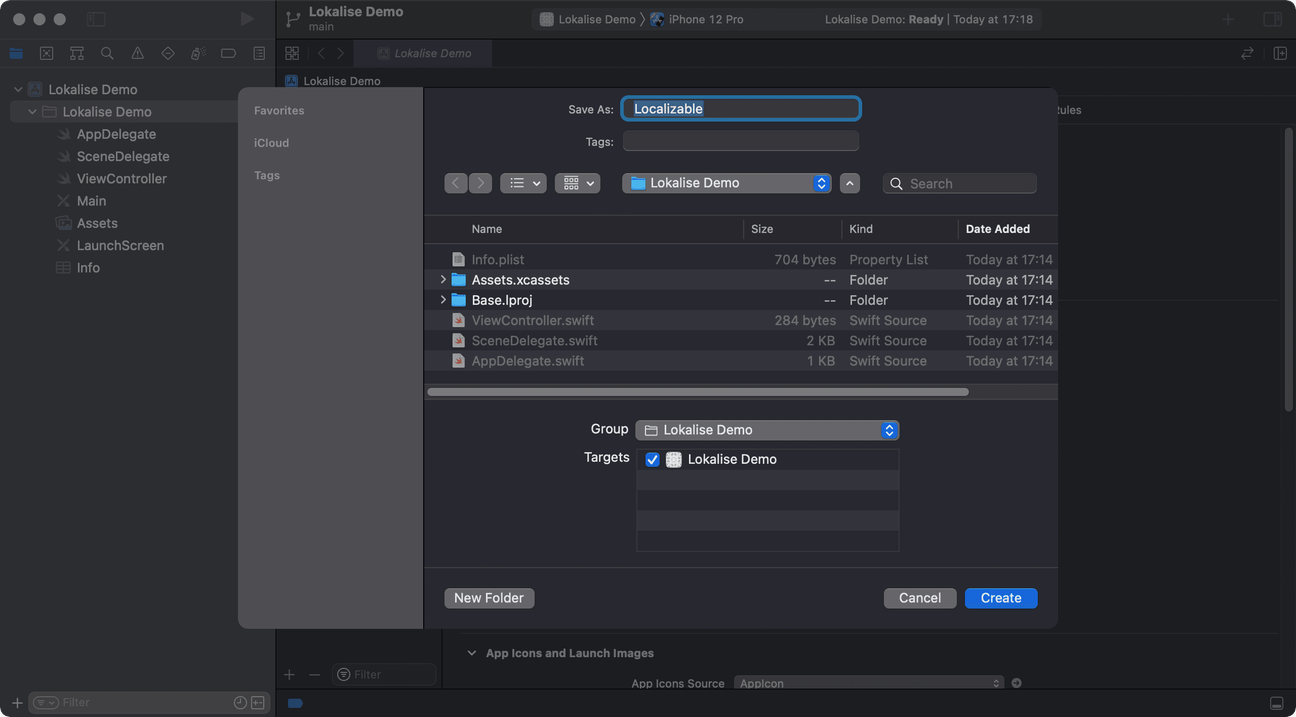Go back in the save dialog

coord(456,183)
